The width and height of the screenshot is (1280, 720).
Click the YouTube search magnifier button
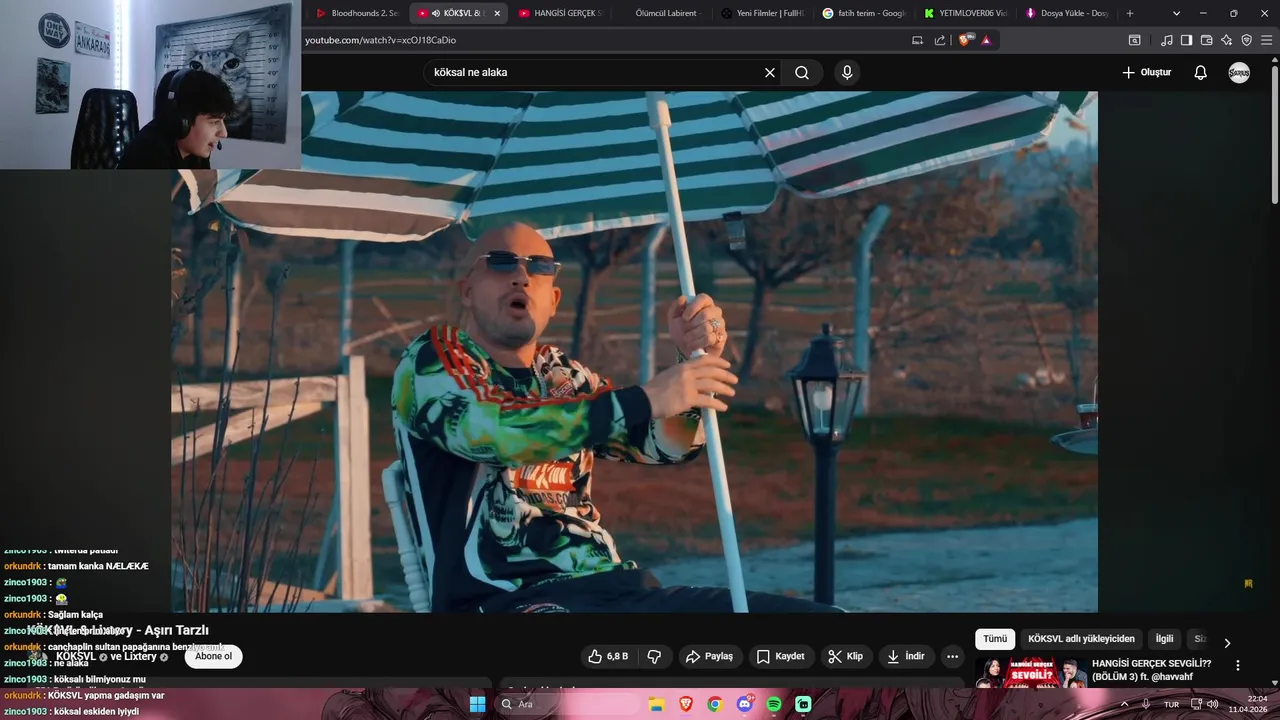[802, 72]
